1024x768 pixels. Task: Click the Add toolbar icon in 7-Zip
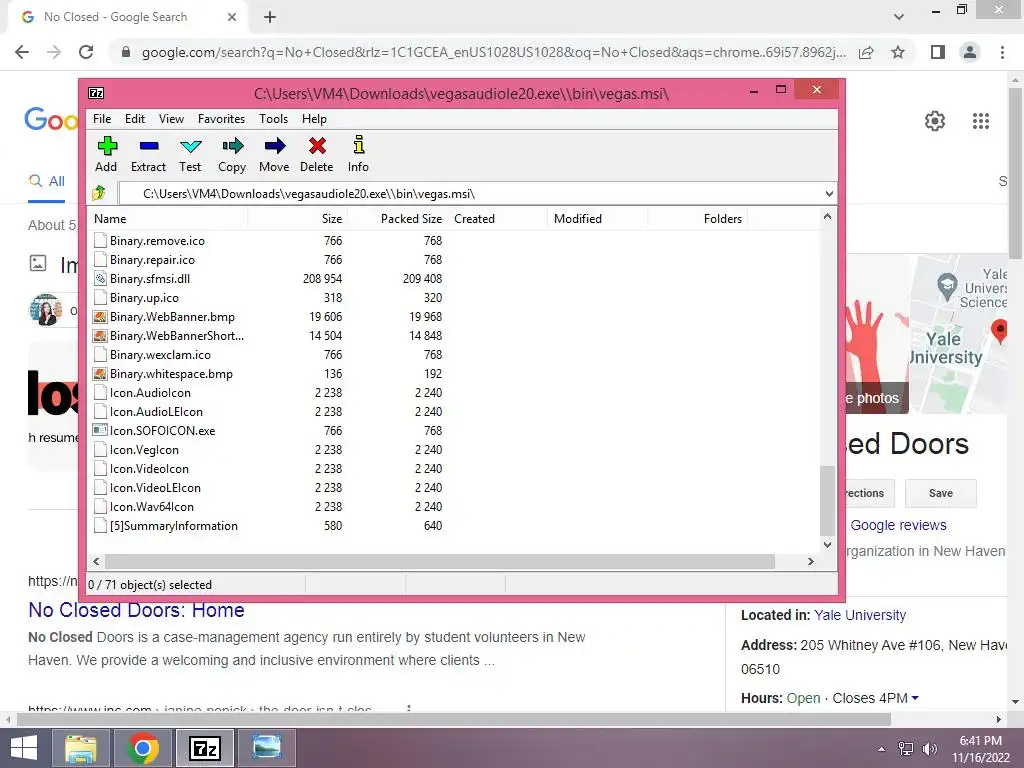(106, 146)
